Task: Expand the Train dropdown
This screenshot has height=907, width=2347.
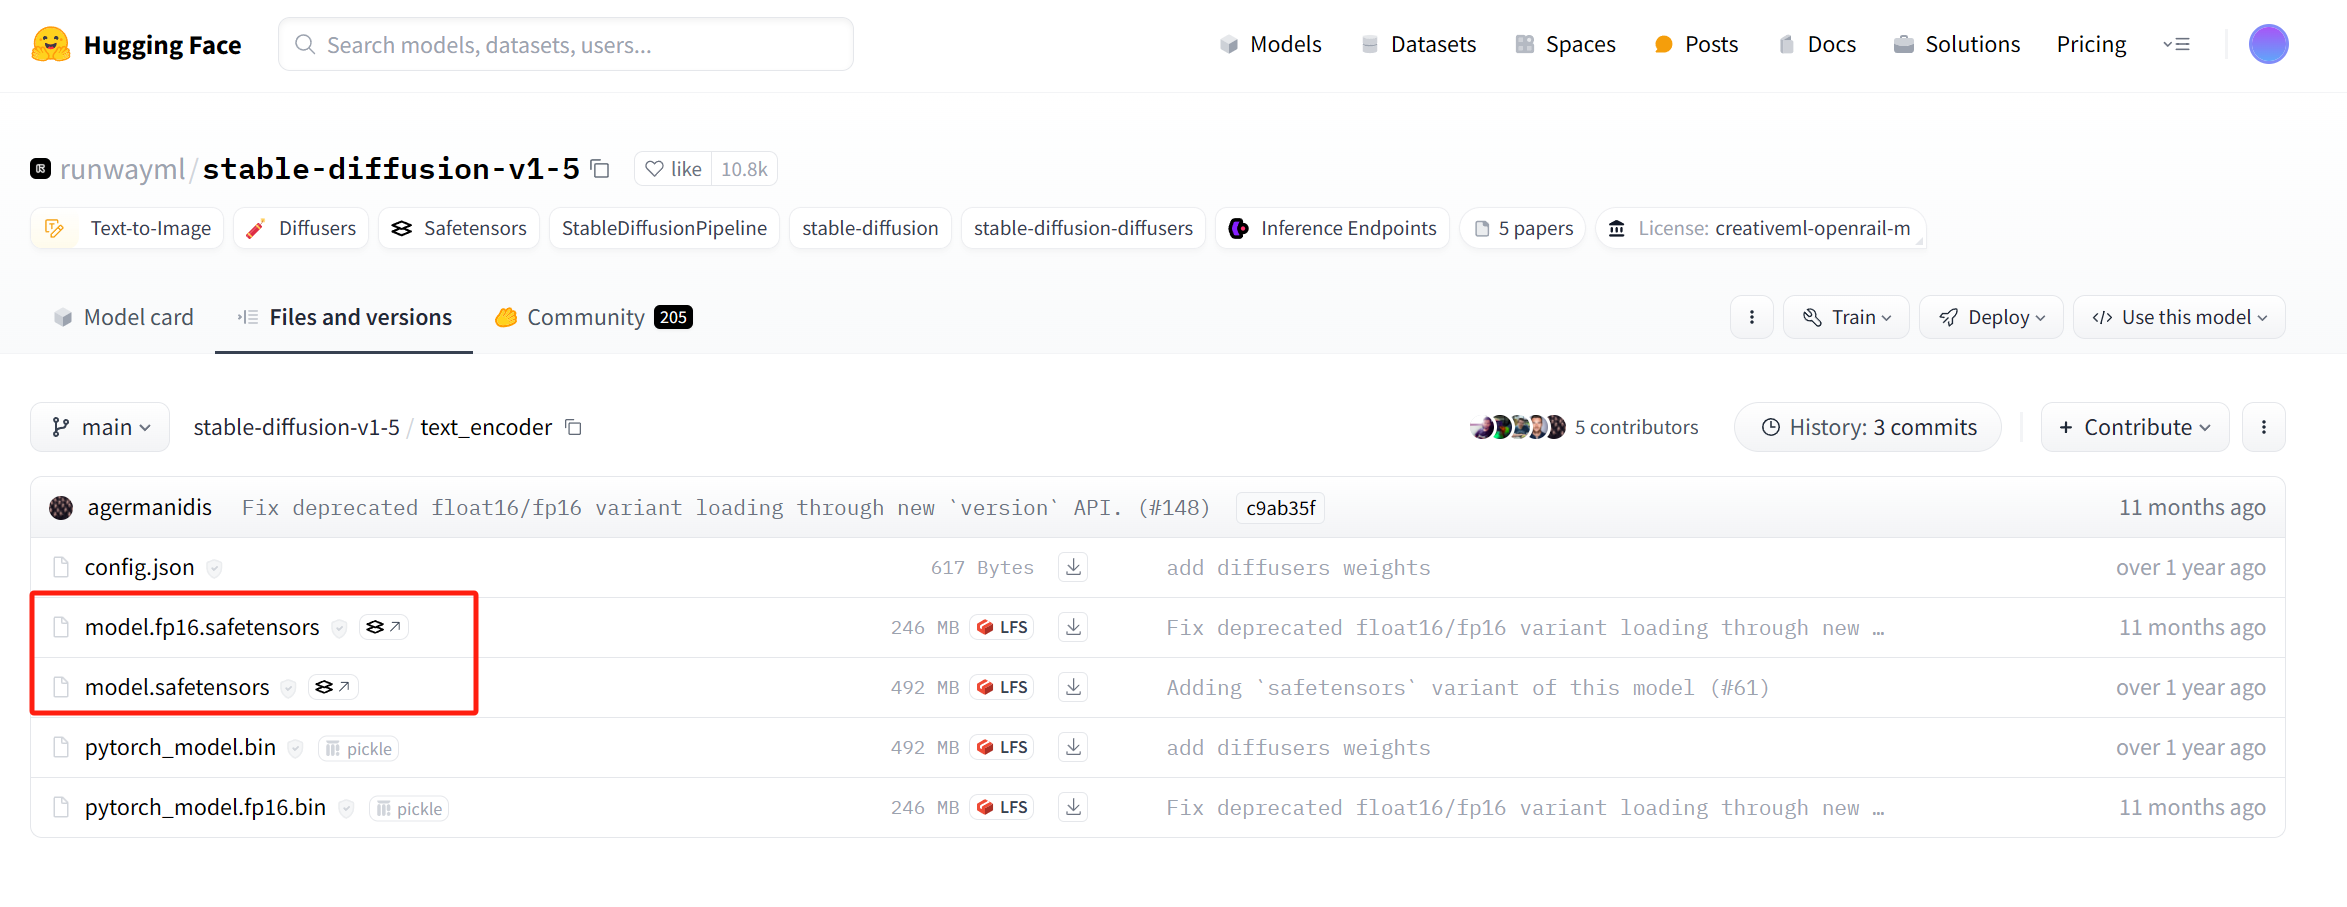Action: pos(1846,317)
